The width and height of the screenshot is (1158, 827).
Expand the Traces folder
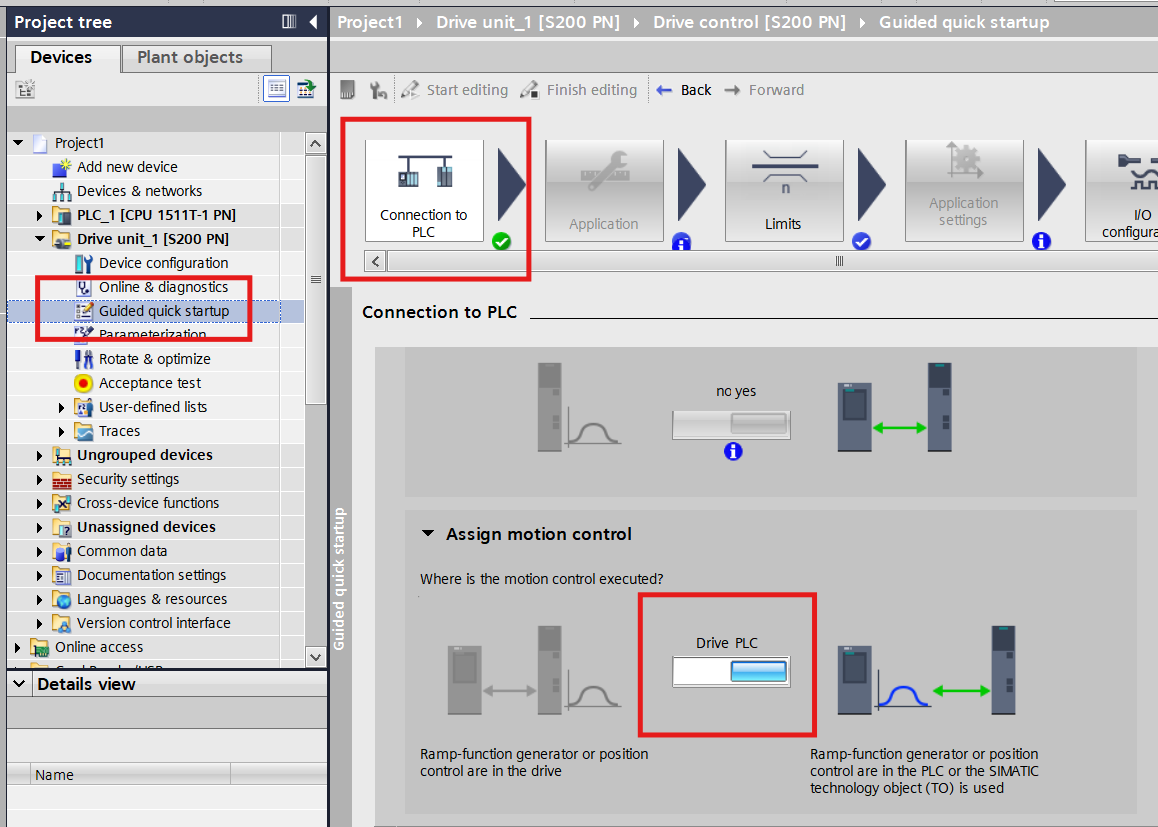pos(62,431)
